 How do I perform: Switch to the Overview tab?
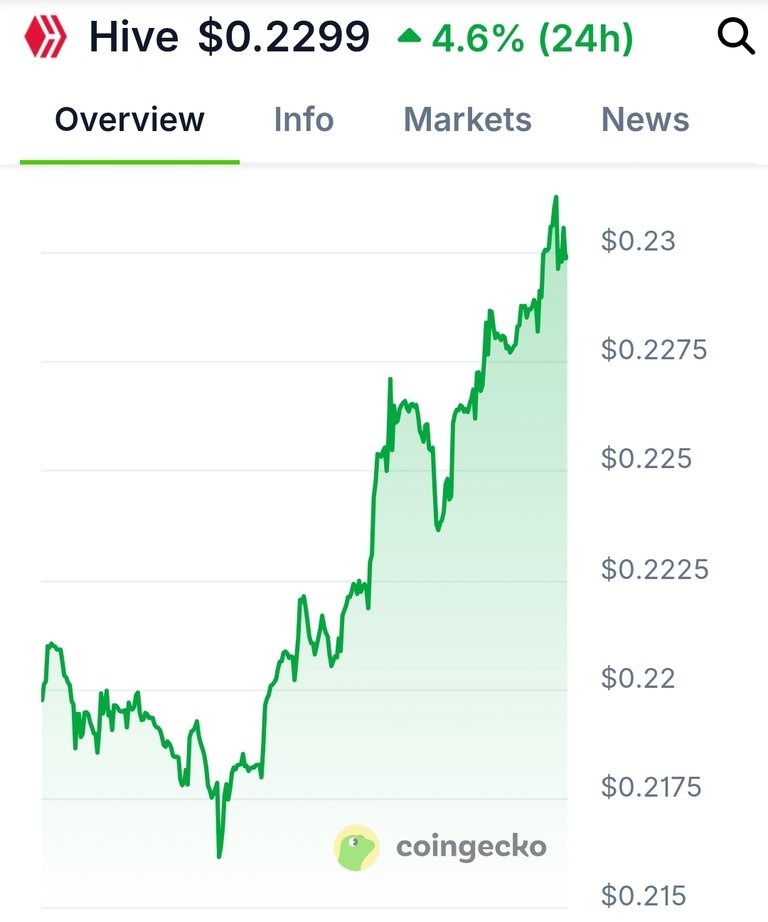click(129, 119)
